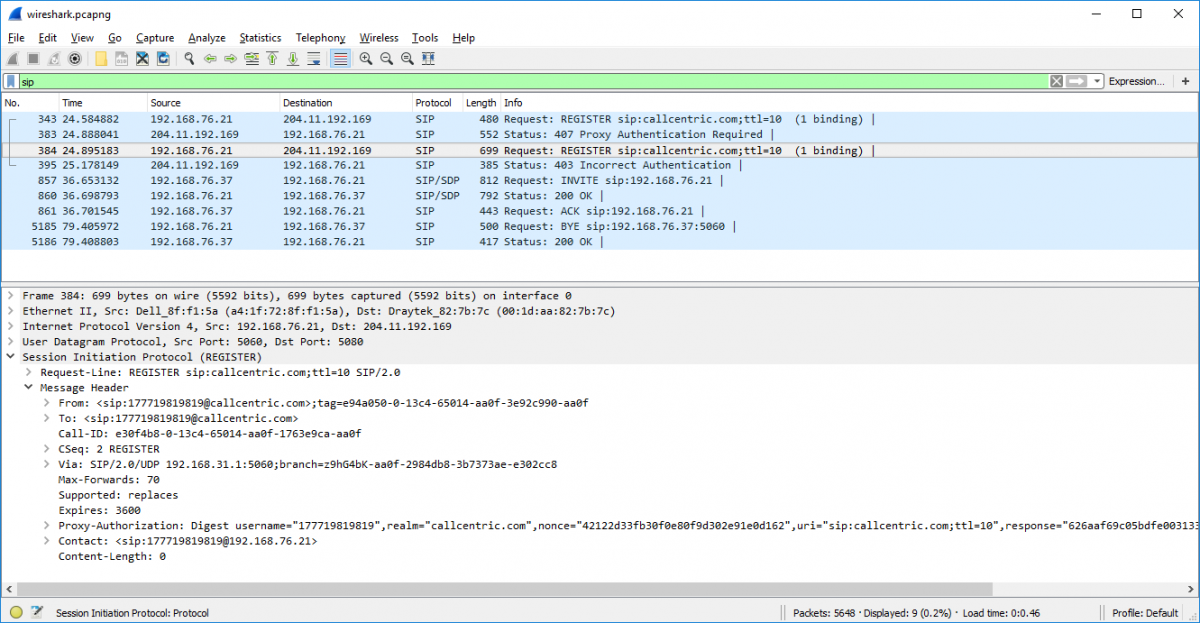This screenshot has height=623, width=1200.
Task: Sort packets by Time column header
Action: coord(102,103)
